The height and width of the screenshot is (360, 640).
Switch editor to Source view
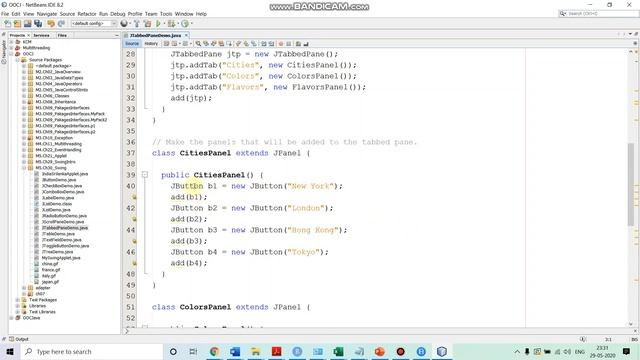[x=132, y=44]
